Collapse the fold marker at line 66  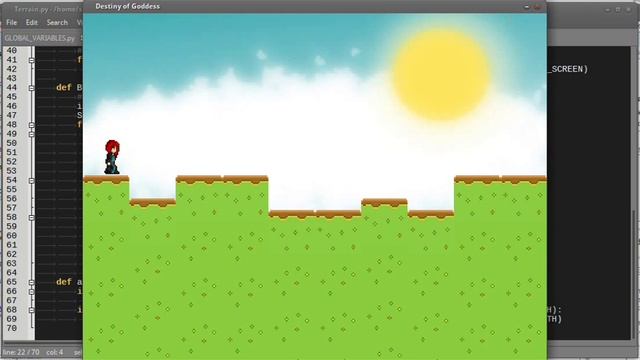(x=31, y=291)
